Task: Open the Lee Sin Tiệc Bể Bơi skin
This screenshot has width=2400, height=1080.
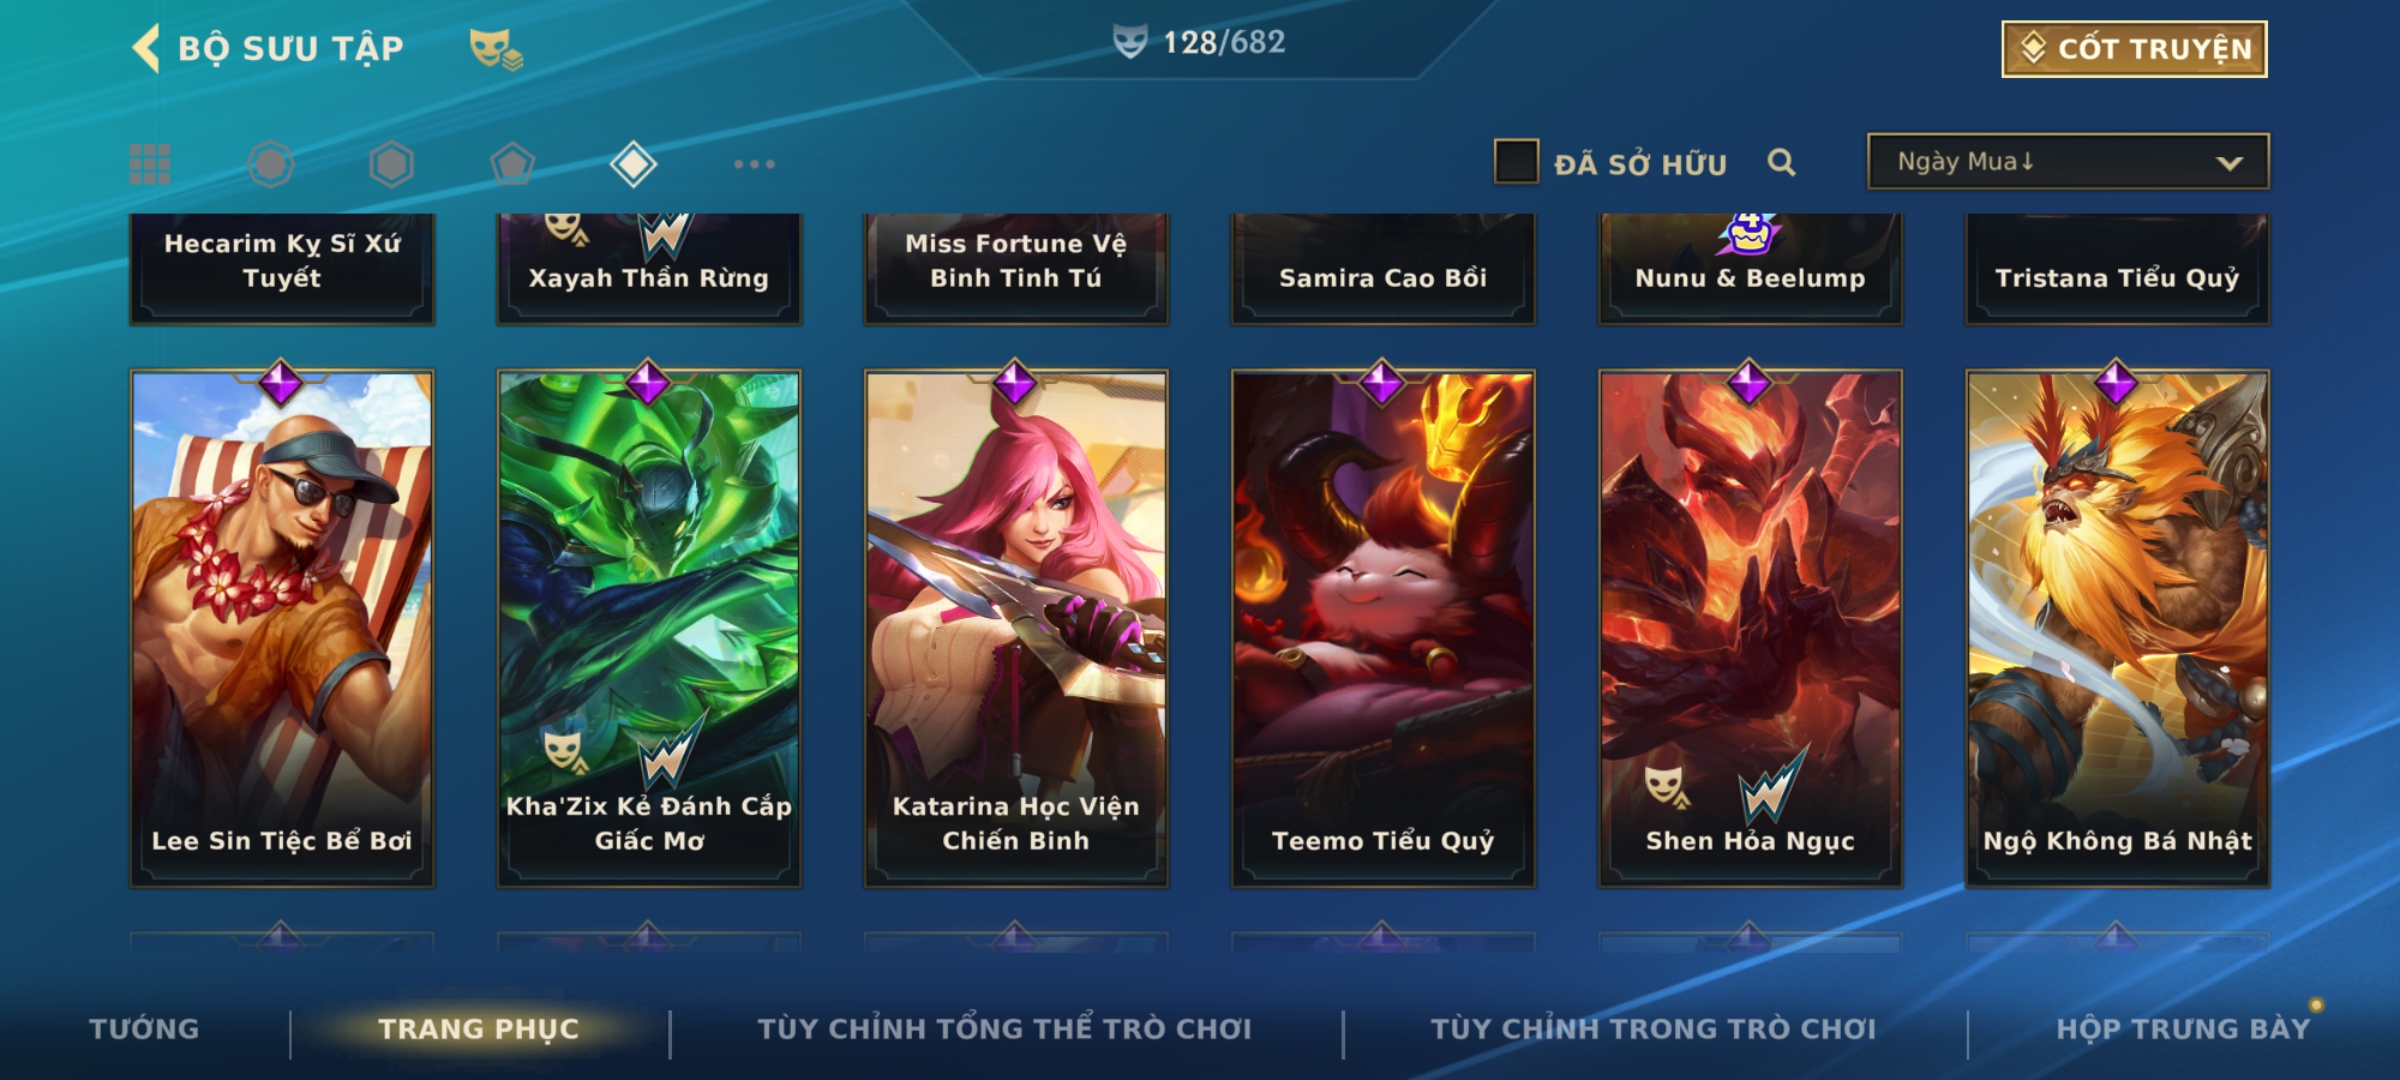Action: (x=282, y=628)
